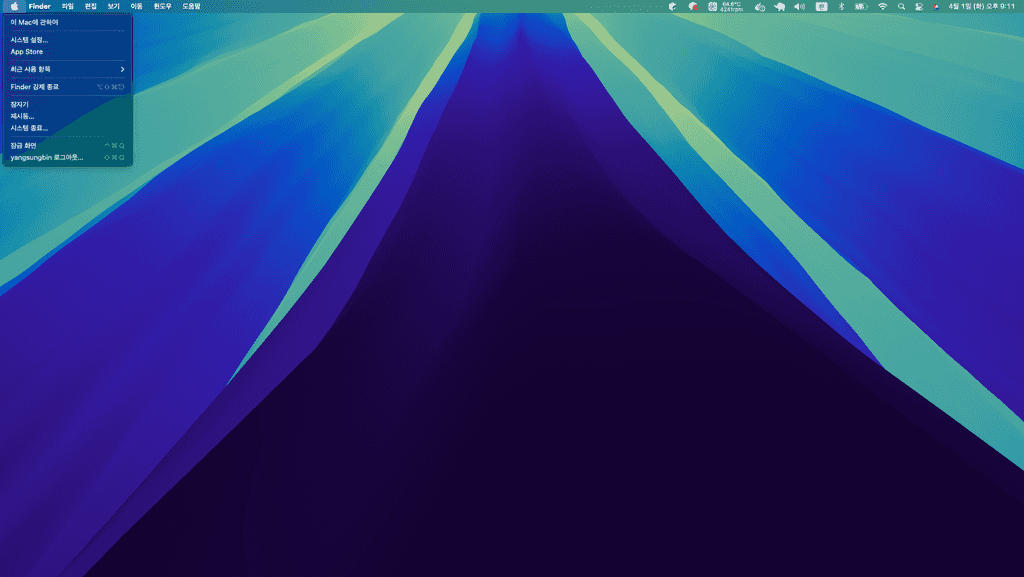
Task: Expand the 최근 사용 항목 submenu
Action: [x=67, y=69]
